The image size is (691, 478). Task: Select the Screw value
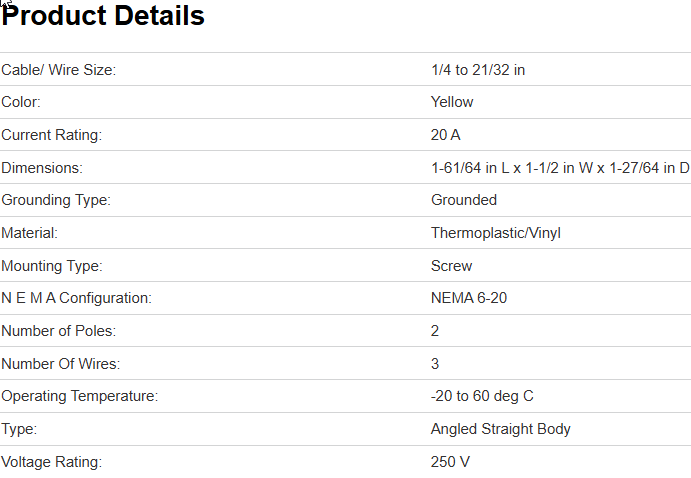pos(452,266)
